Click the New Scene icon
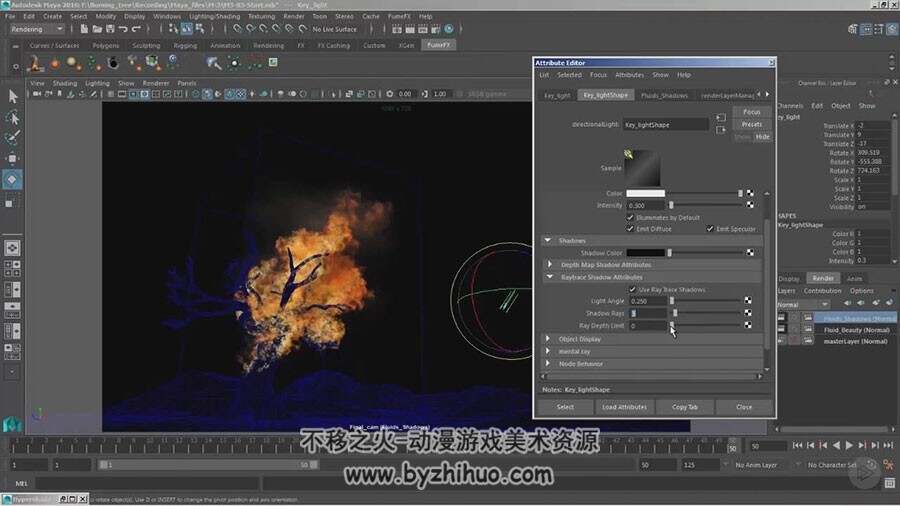 (x=84, y=29)
